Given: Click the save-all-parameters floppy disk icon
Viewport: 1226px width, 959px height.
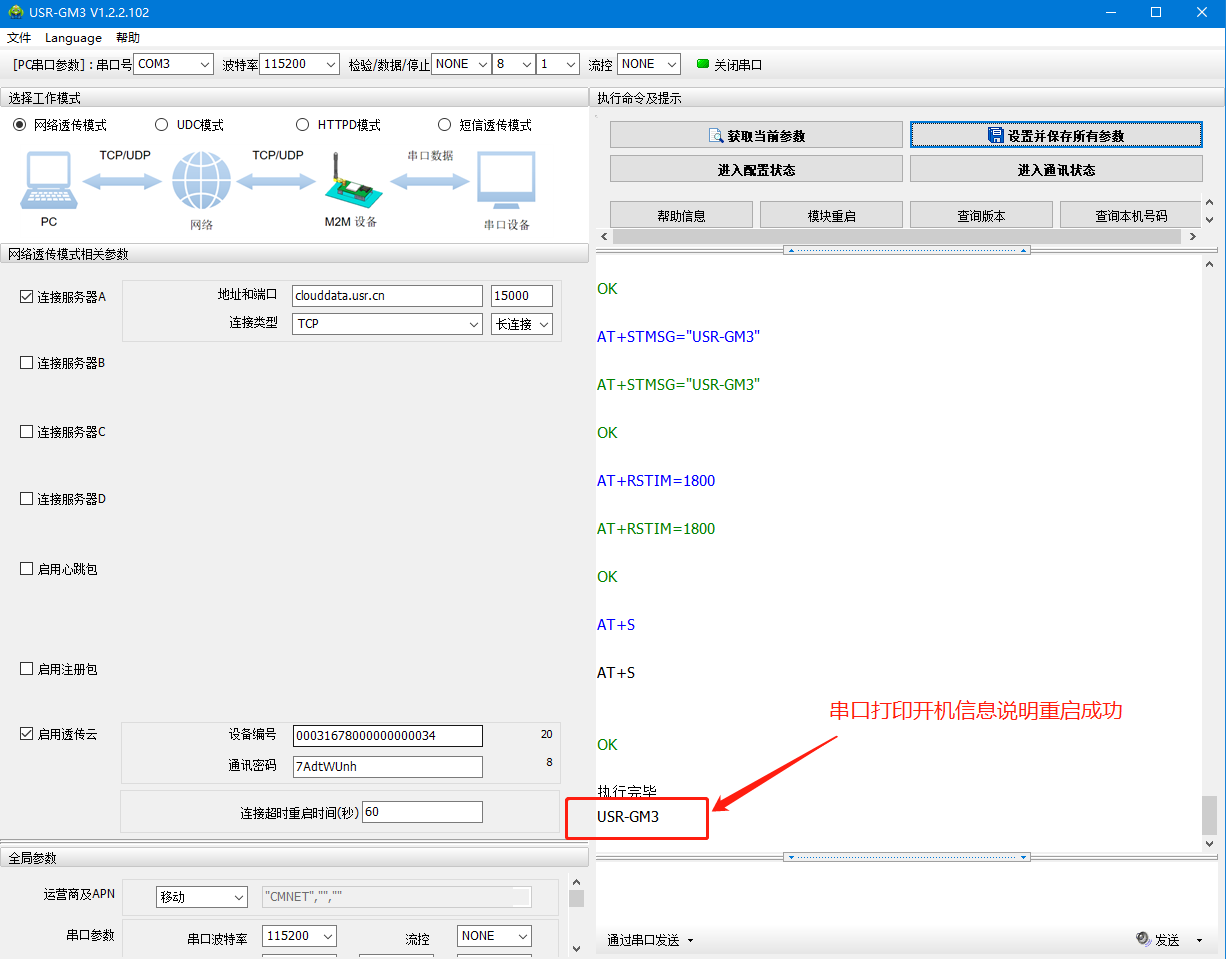Looking at the screenshot, I should coord(995,136).
